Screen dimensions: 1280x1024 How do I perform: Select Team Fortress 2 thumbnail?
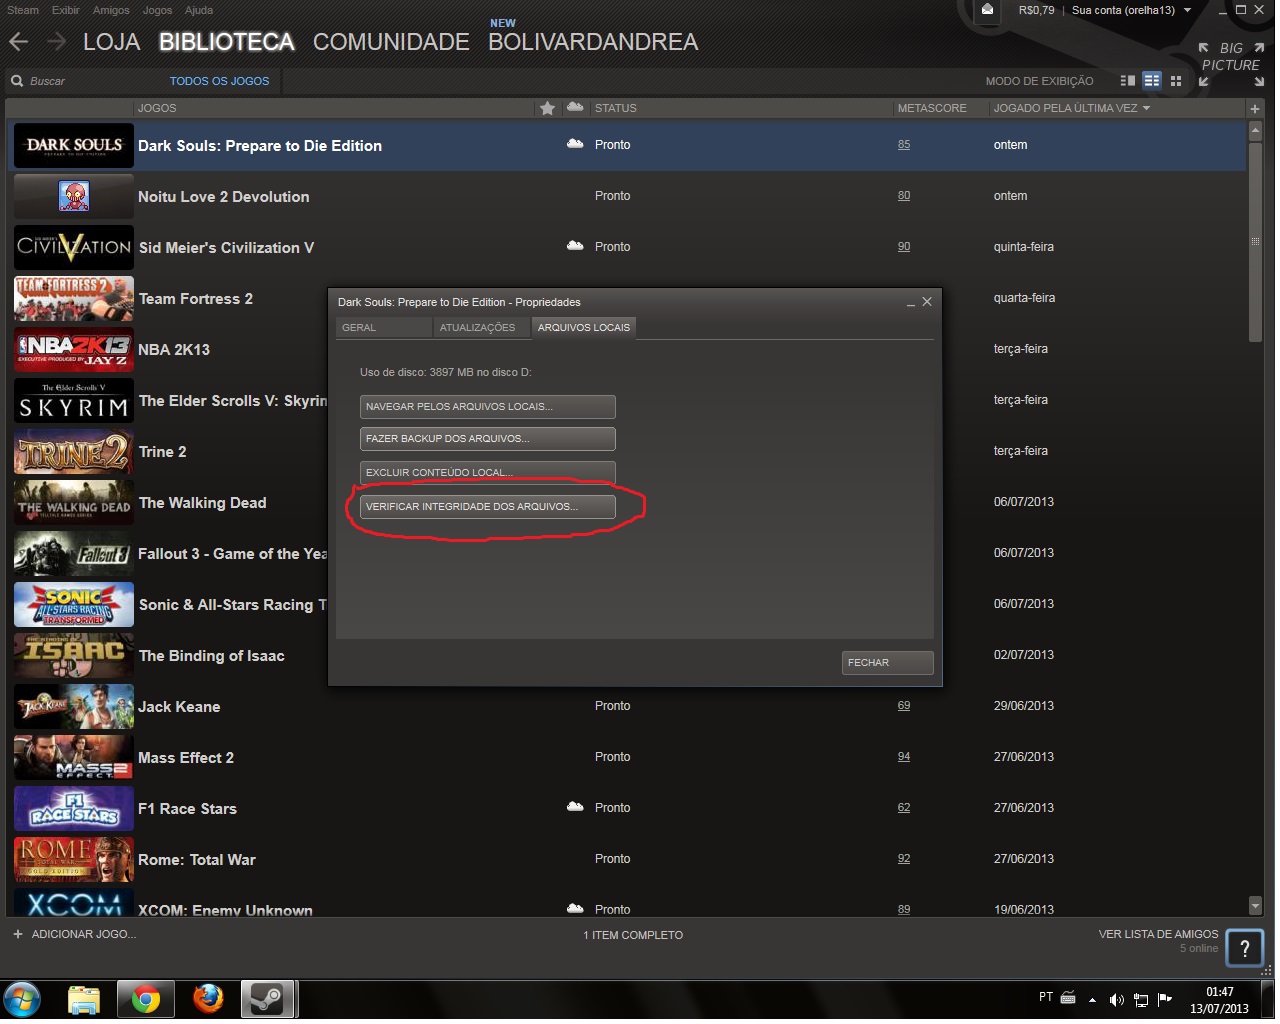coord(74,299)
